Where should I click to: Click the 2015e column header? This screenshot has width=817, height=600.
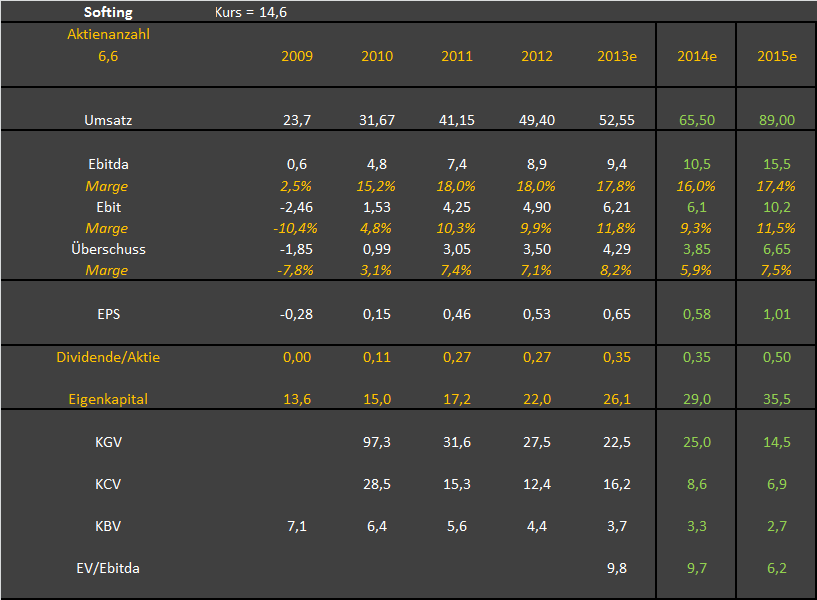pyautogui.click(x=777, y=56)
